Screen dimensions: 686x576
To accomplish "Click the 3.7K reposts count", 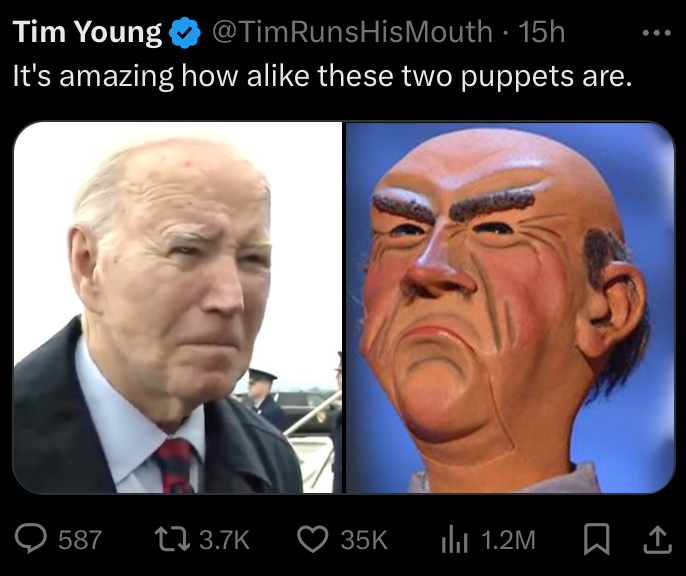I will tap(224, 540).
